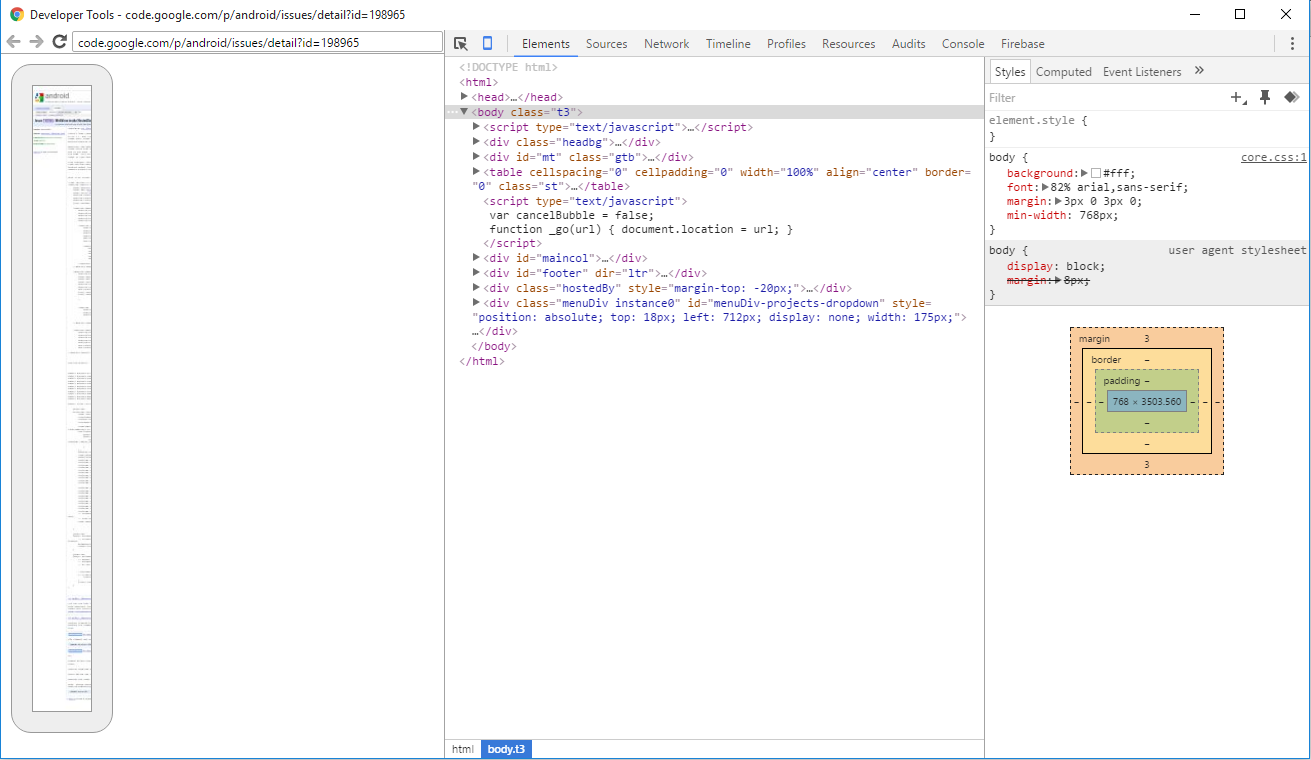Collapse the body class t3 node
The width and height of the screenshot is (1311, 760).
(x=464, y=112)
